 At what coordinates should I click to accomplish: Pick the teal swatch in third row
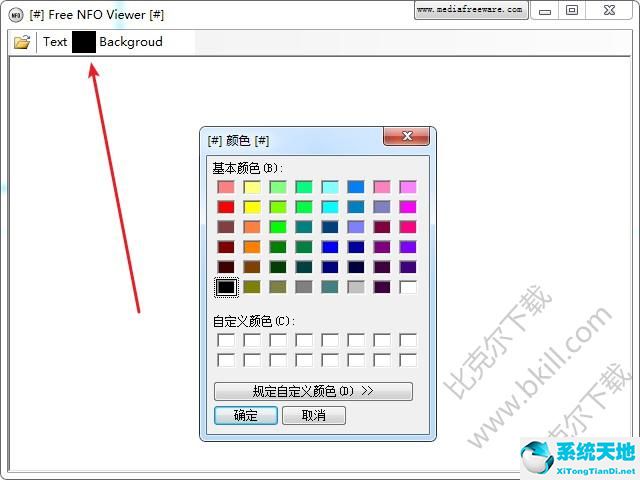pos(304,227)
